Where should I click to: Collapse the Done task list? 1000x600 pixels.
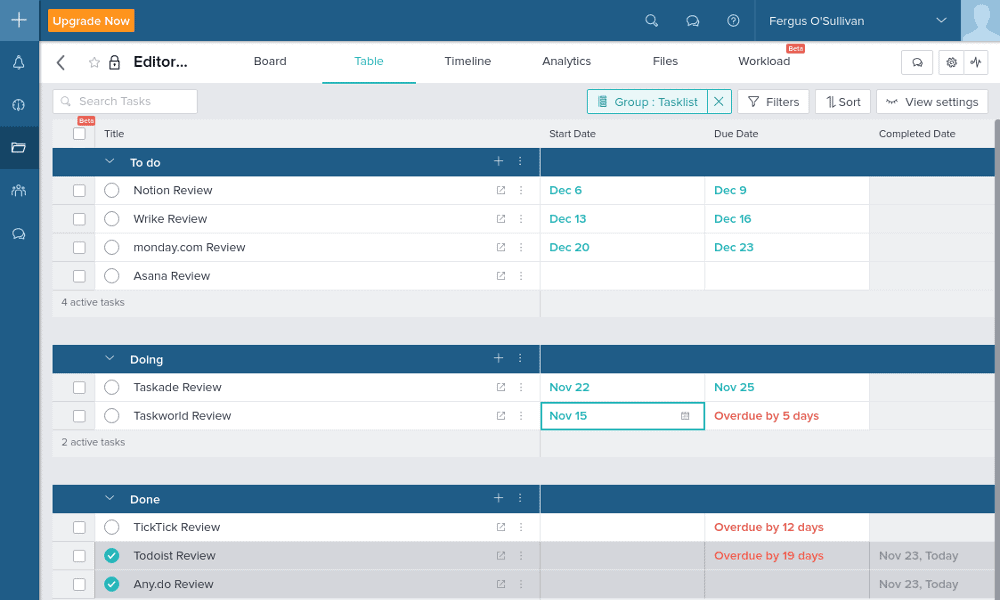tap(110, 499)
